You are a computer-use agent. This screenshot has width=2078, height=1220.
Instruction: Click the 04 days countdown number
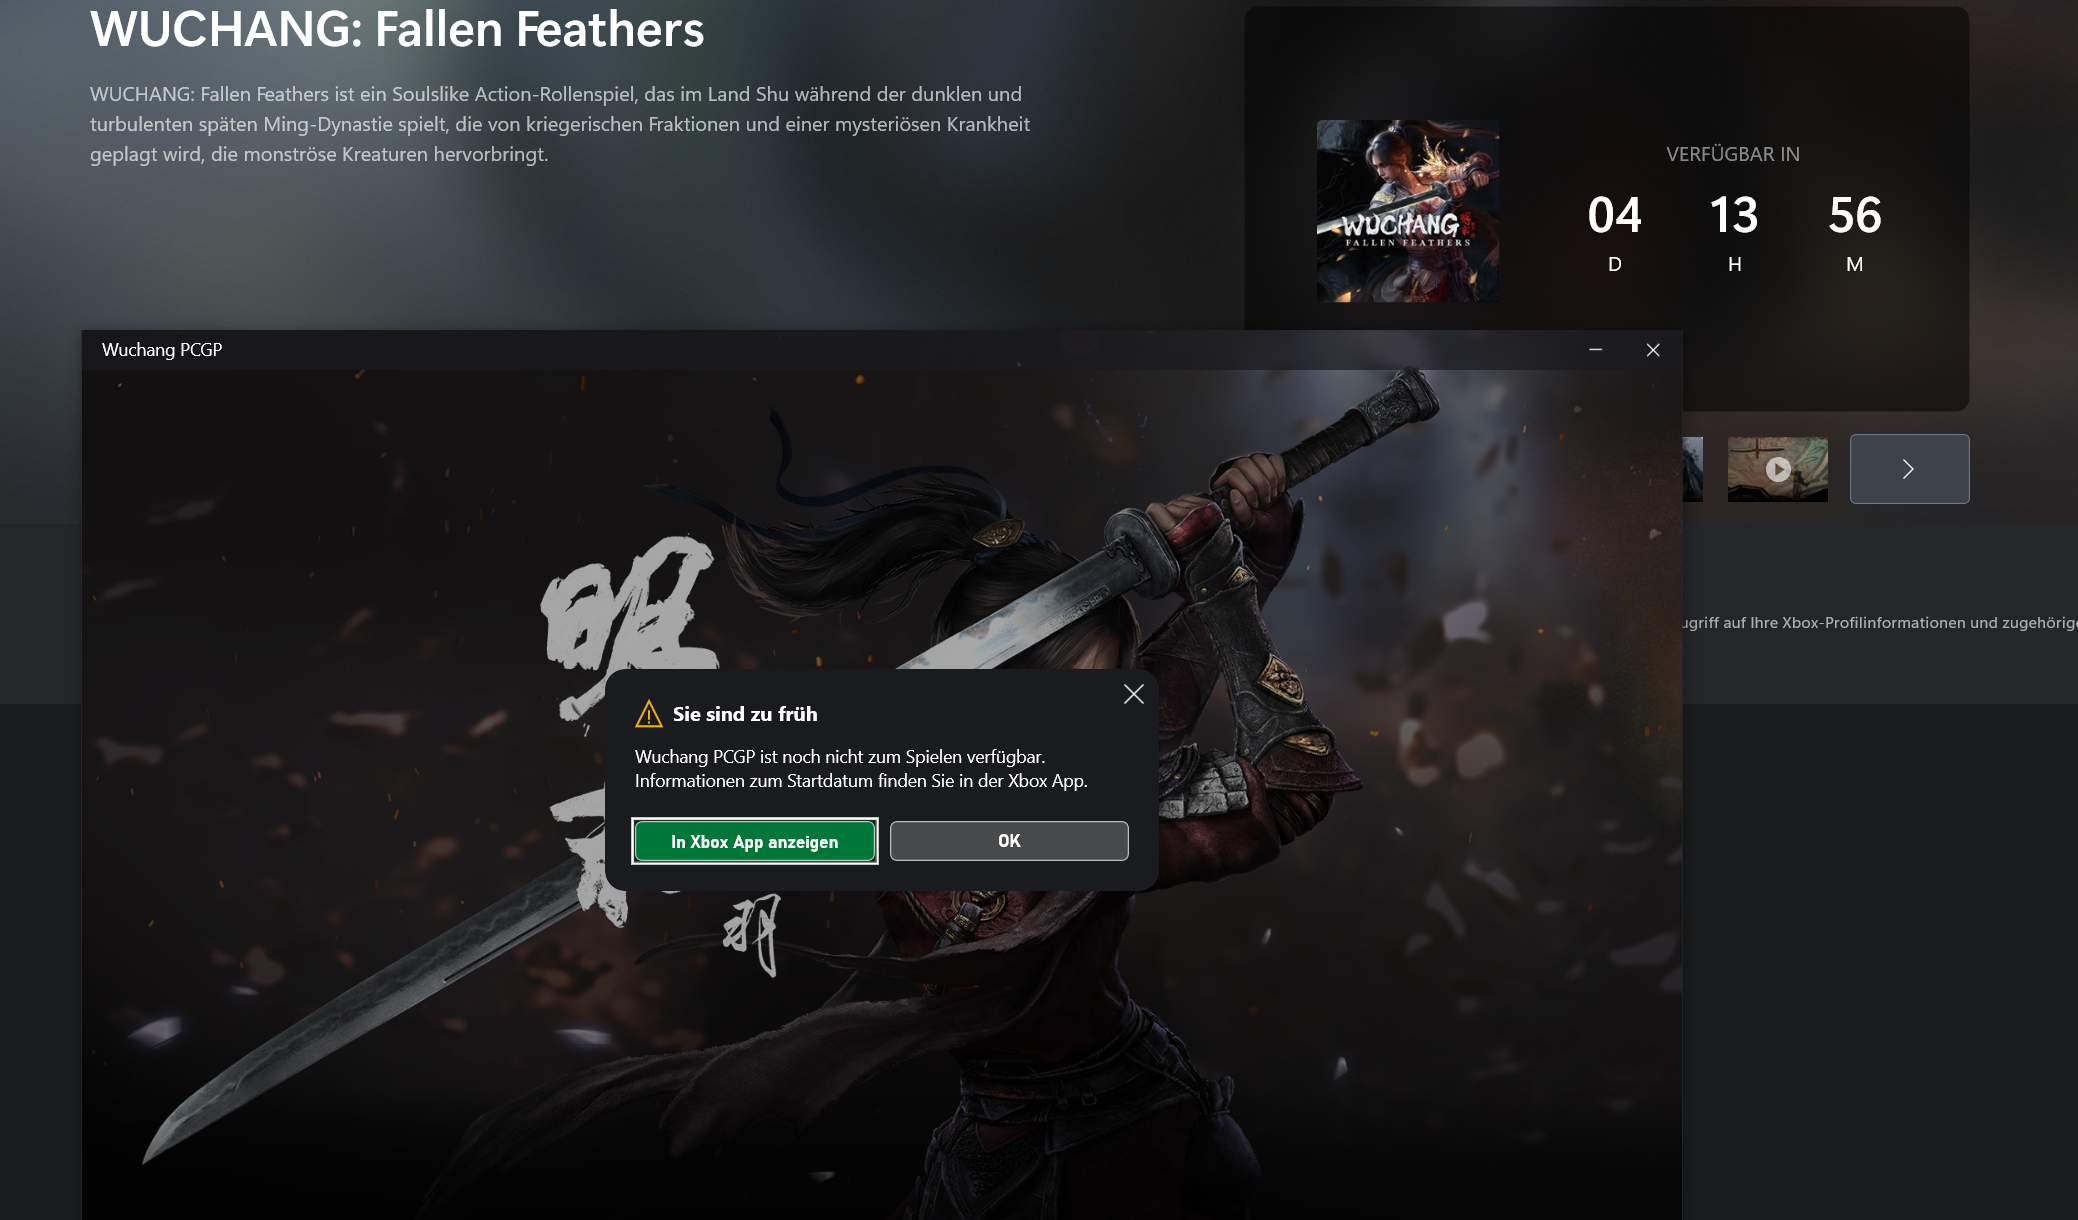pos(1614,215)
